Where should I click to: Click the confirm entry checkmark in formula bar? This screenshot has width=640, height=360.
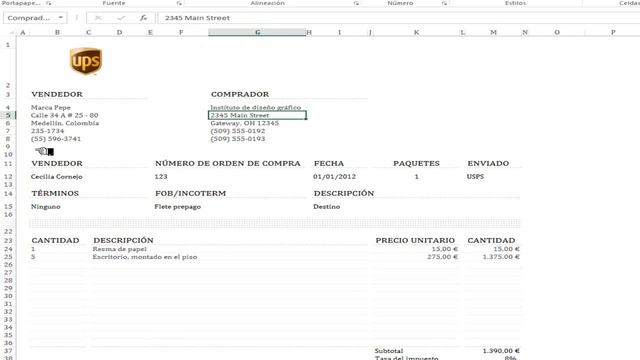tap(121, 18)
